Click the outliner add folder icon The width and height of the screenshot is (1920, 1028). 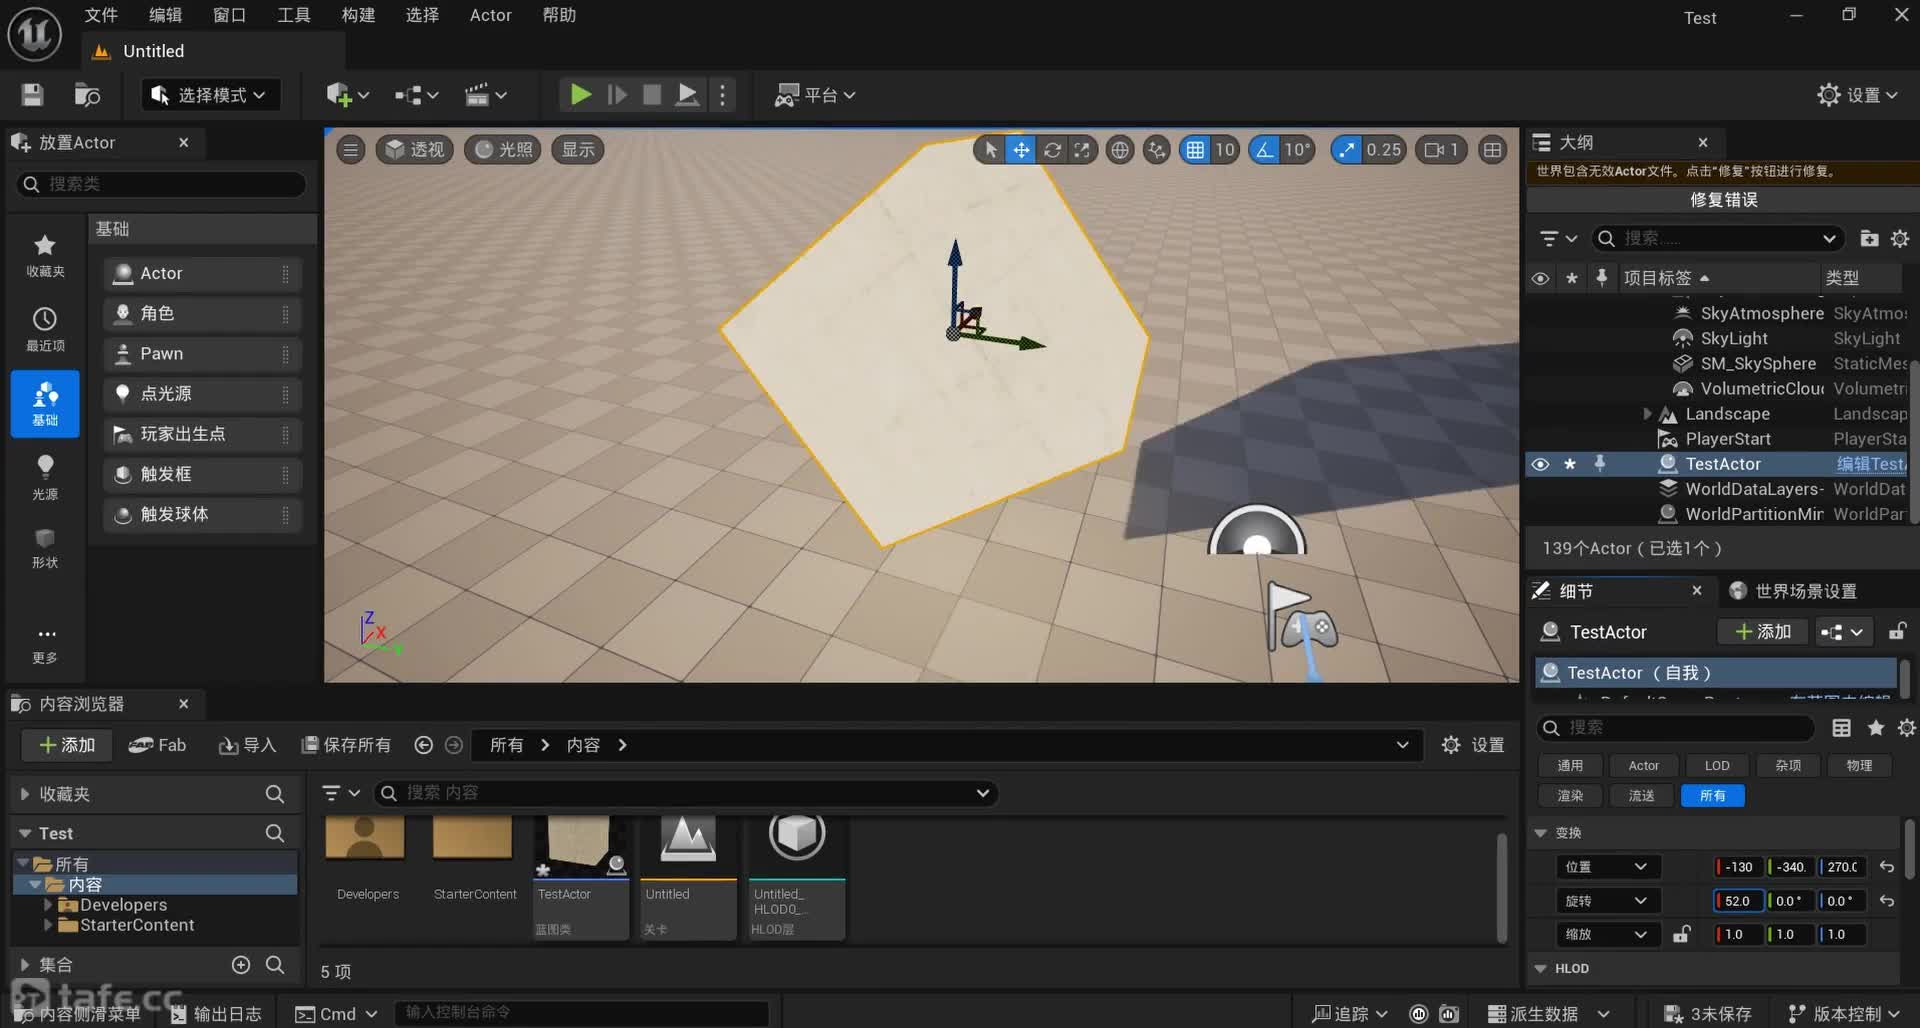tap(1869, 238)
